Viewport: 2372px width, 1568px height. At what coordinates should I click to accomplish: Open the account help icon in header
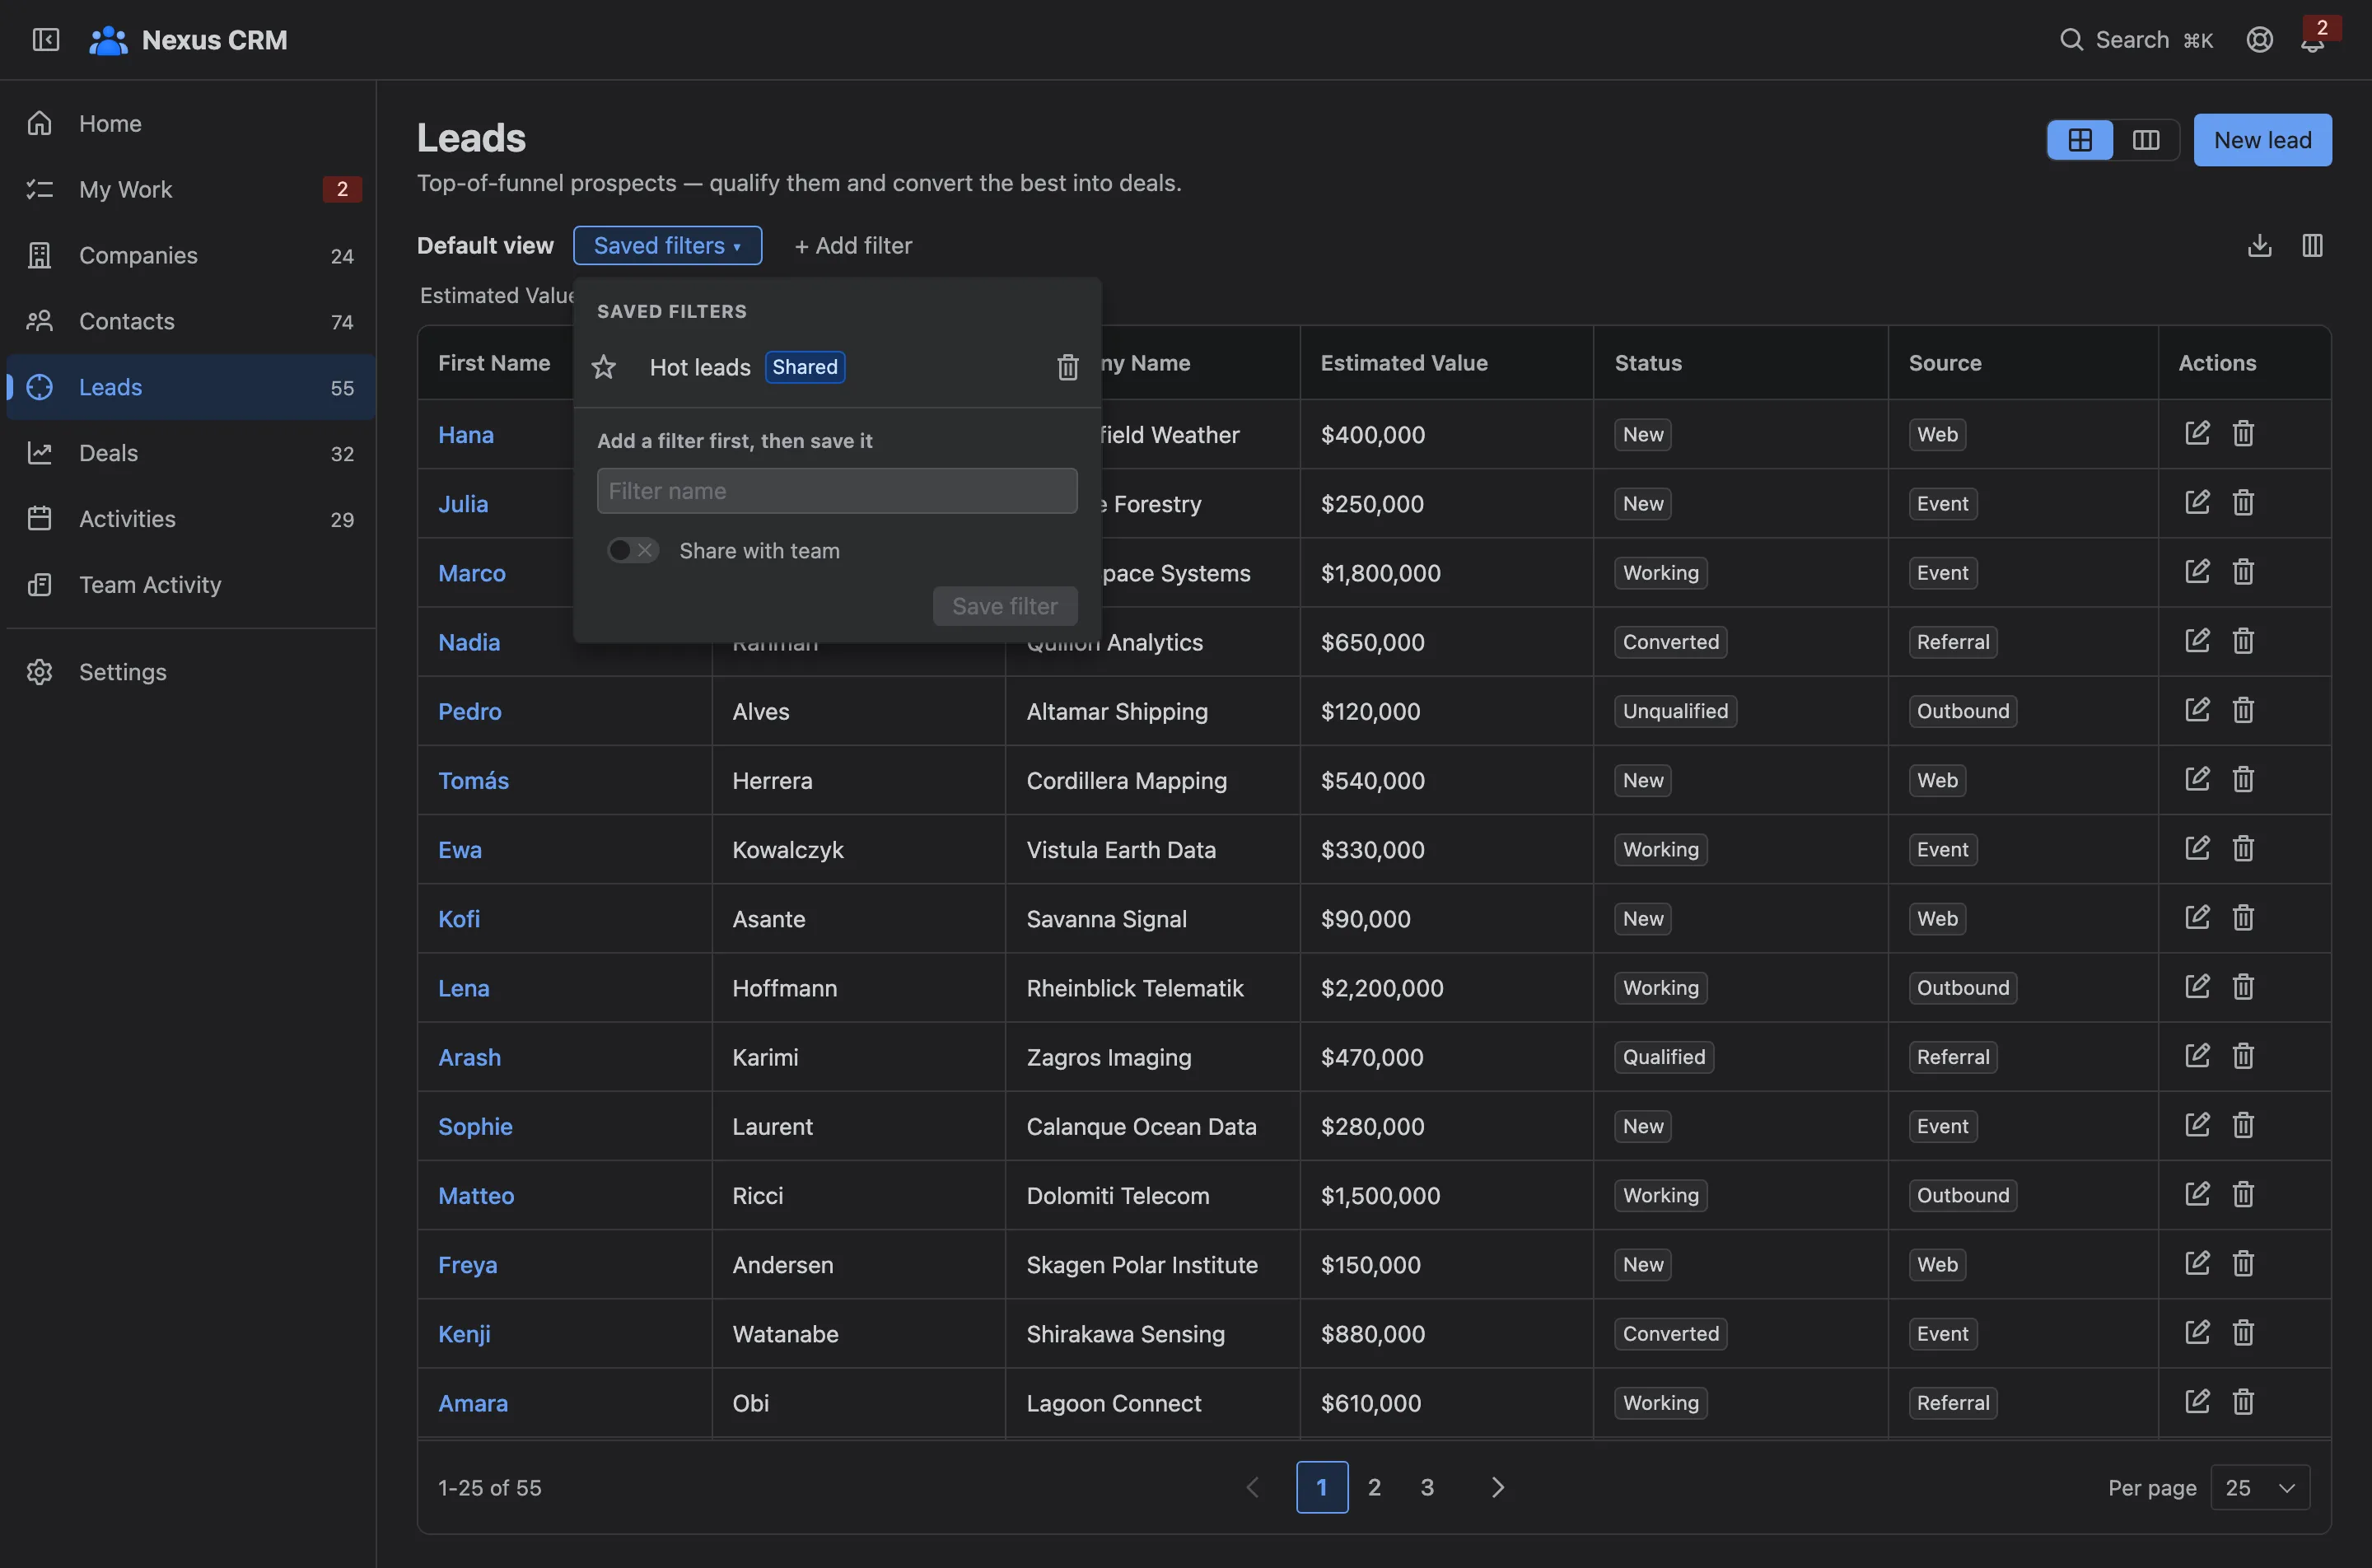tap(2260, 39)
